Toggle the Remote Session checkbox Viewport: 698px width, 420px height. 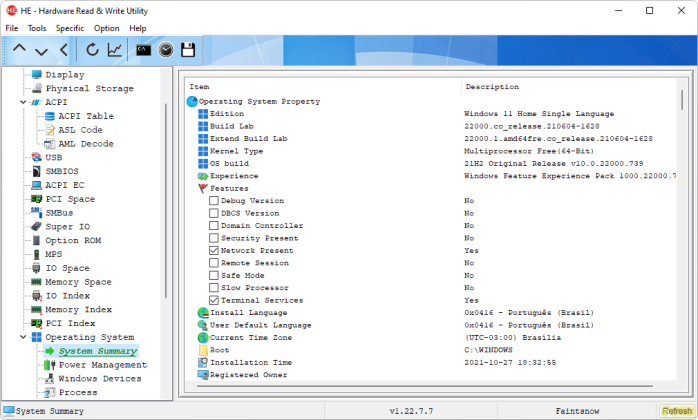tap(214, 263)
